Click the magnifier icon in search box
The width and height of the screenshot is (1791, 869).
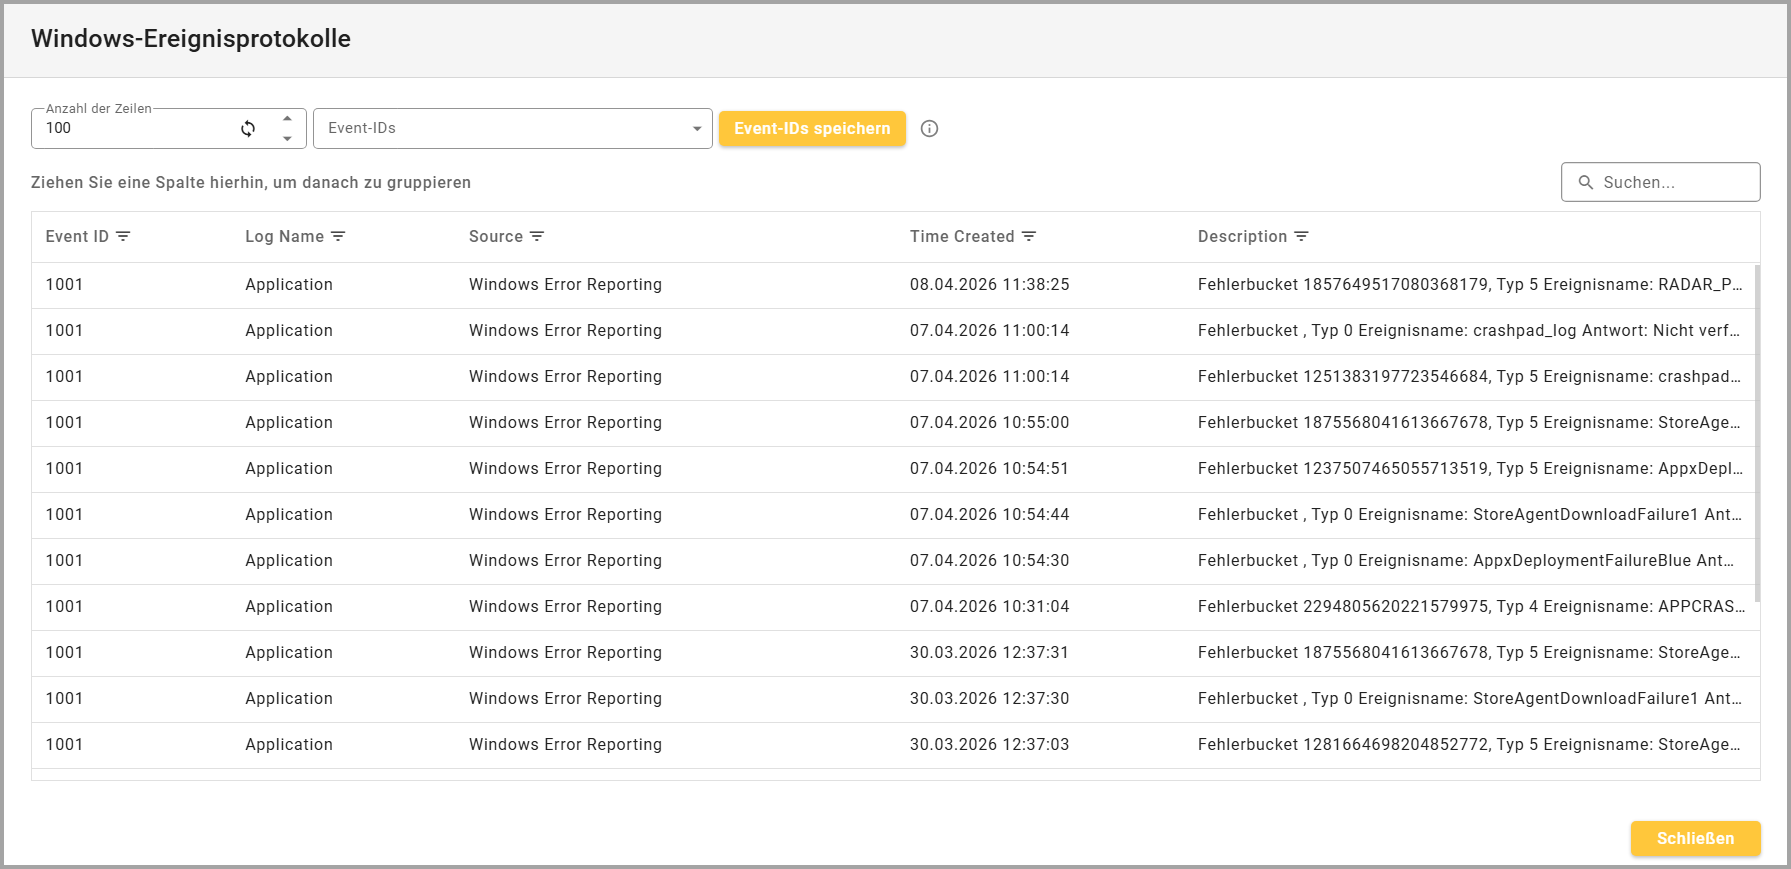pyautogui.click(x=1585, y=182)
